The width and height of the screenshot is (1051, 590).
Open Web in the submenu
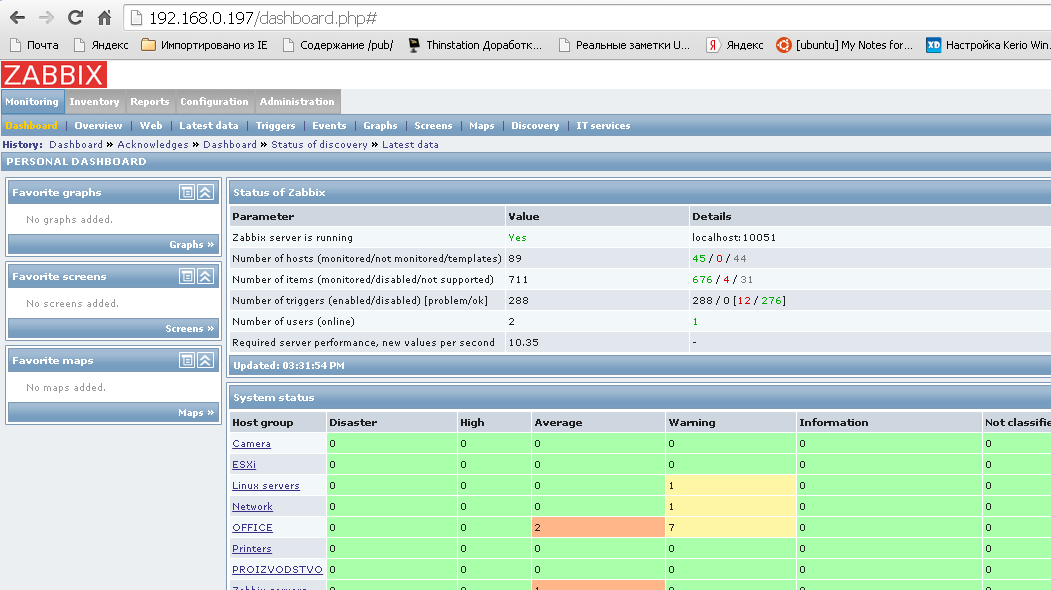pyautogui.click(x=151, y=125)
